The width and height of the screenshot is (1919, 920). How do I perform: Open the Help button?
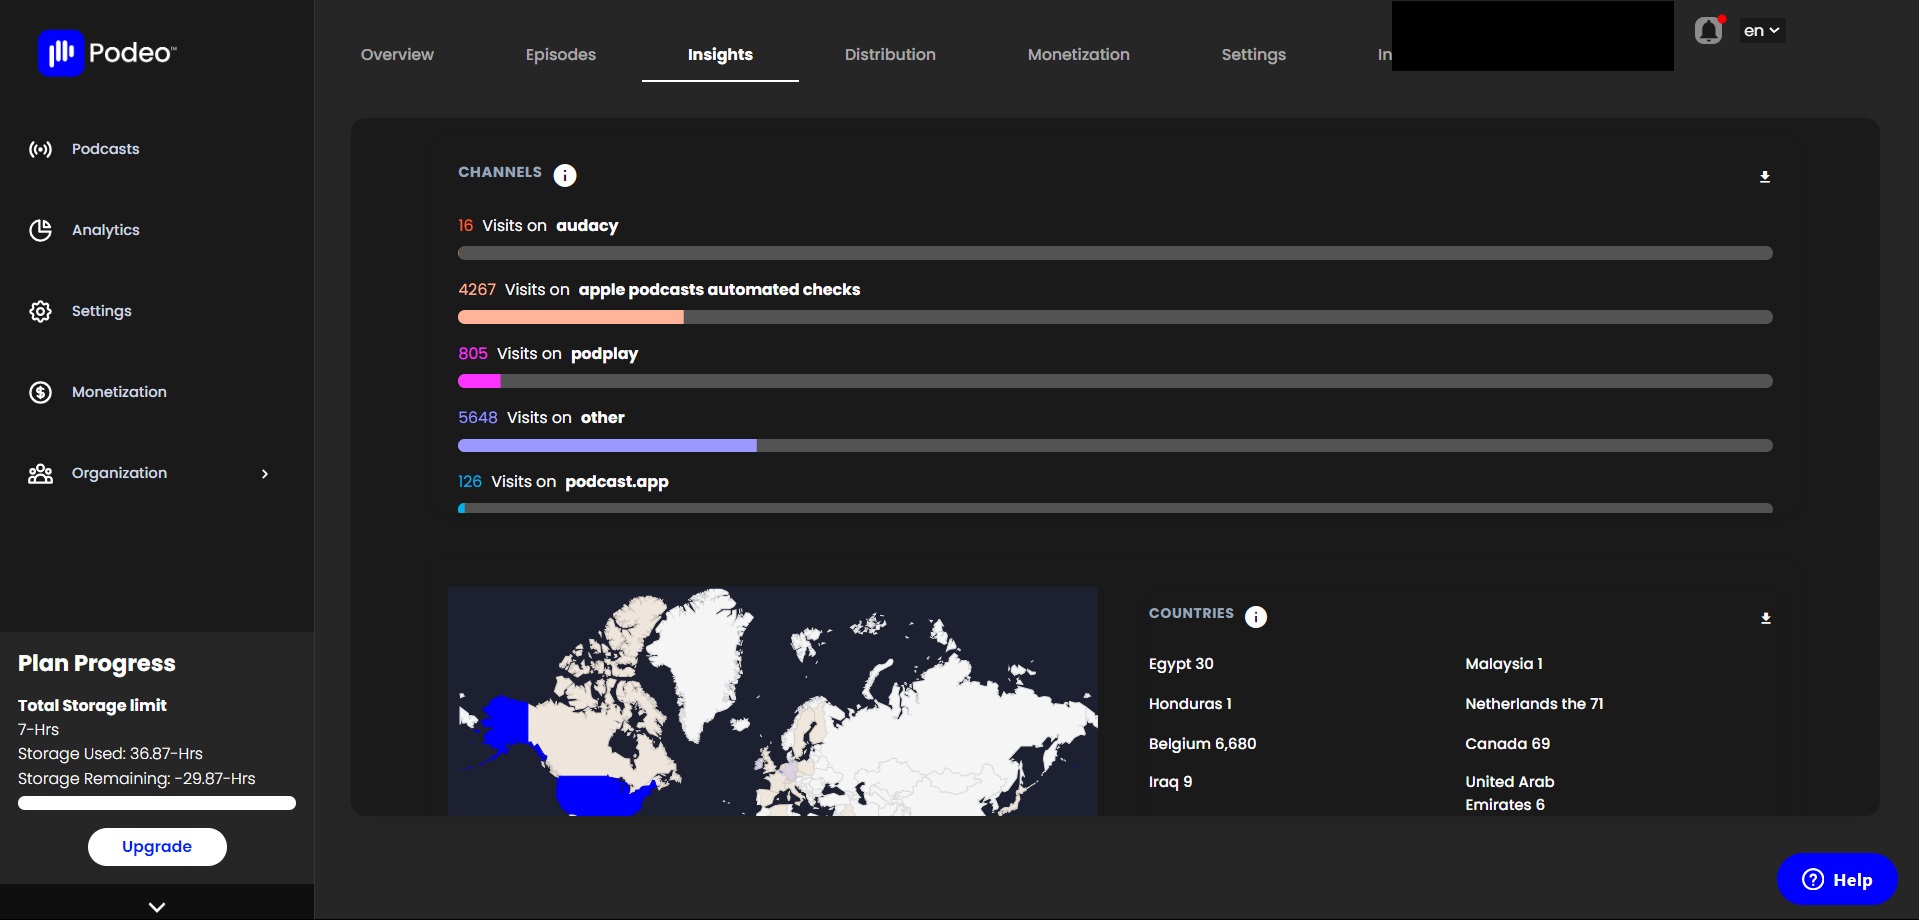(1837, 879)
